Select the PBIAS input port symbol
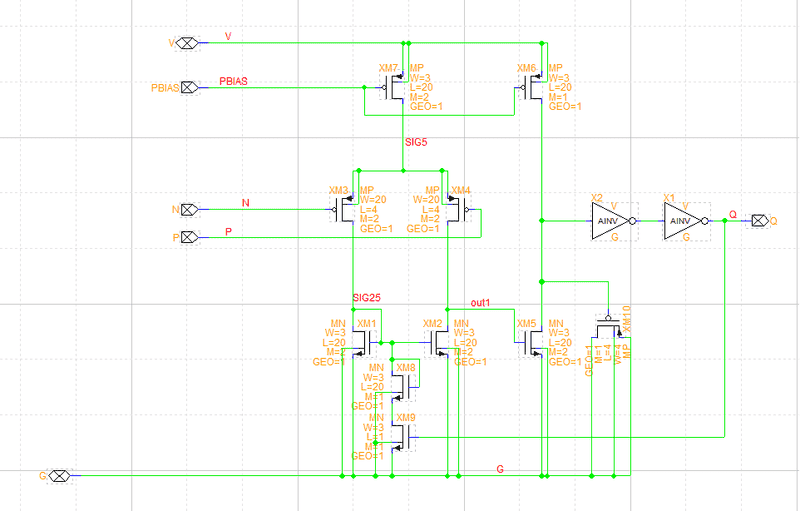 [x=189, y=88]
